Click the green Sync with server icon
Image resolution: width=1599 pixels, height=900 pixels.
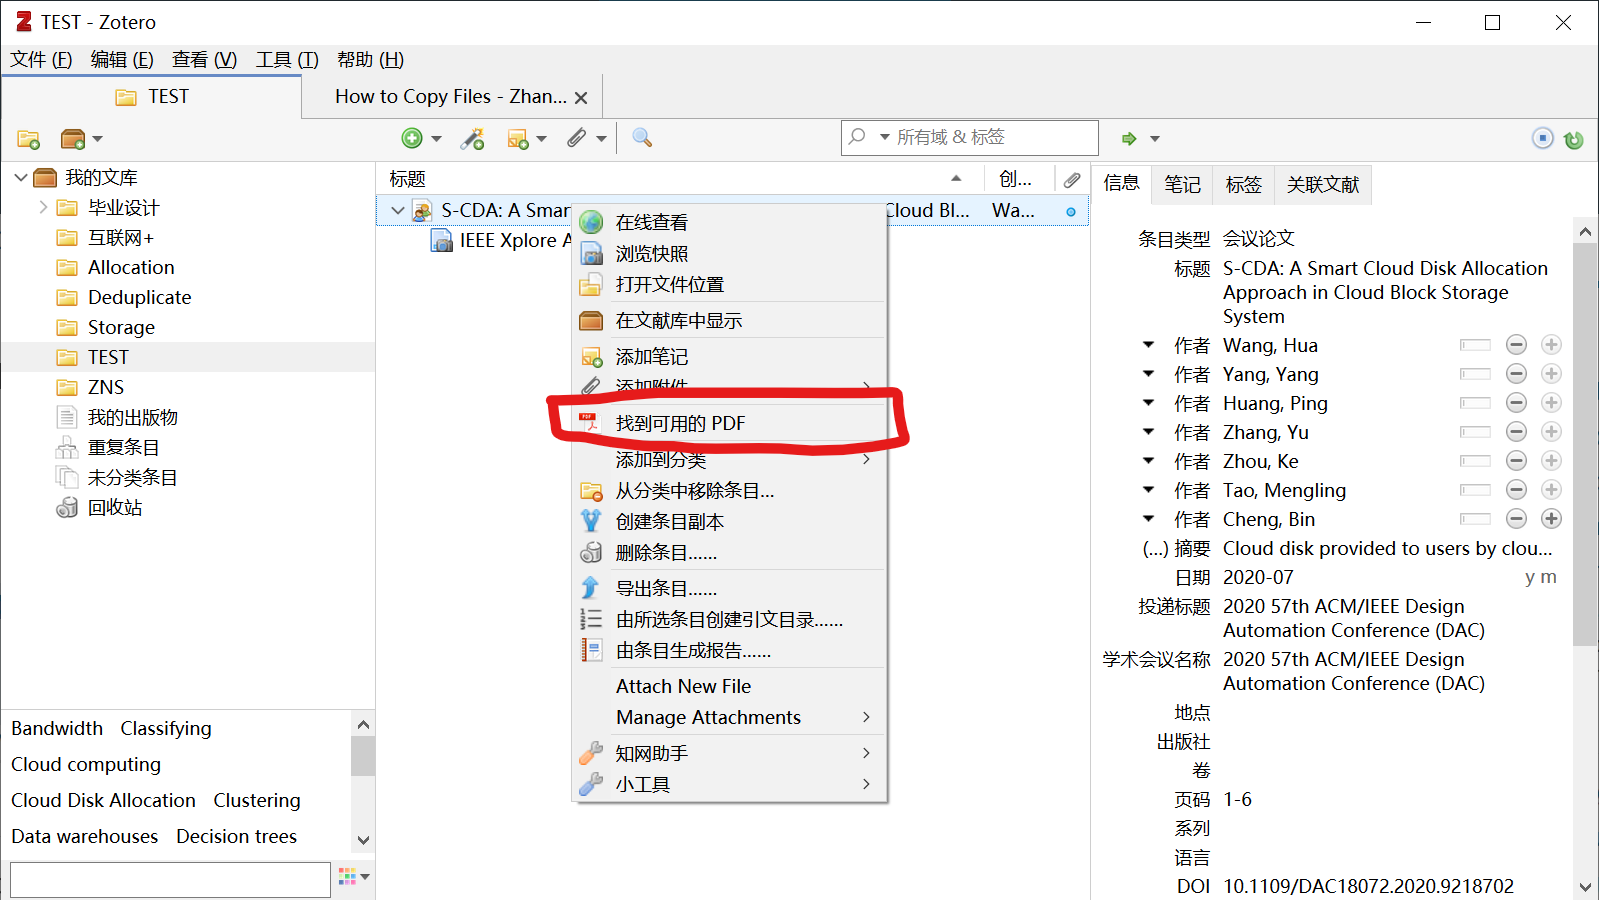click(1574, 140)
